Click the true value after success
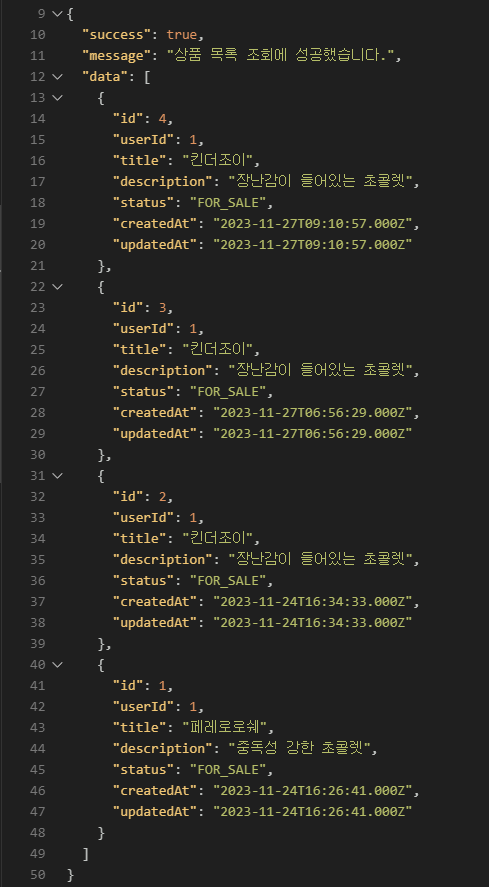The width and height of the screenshot is (489, 887). coord(182,35)
